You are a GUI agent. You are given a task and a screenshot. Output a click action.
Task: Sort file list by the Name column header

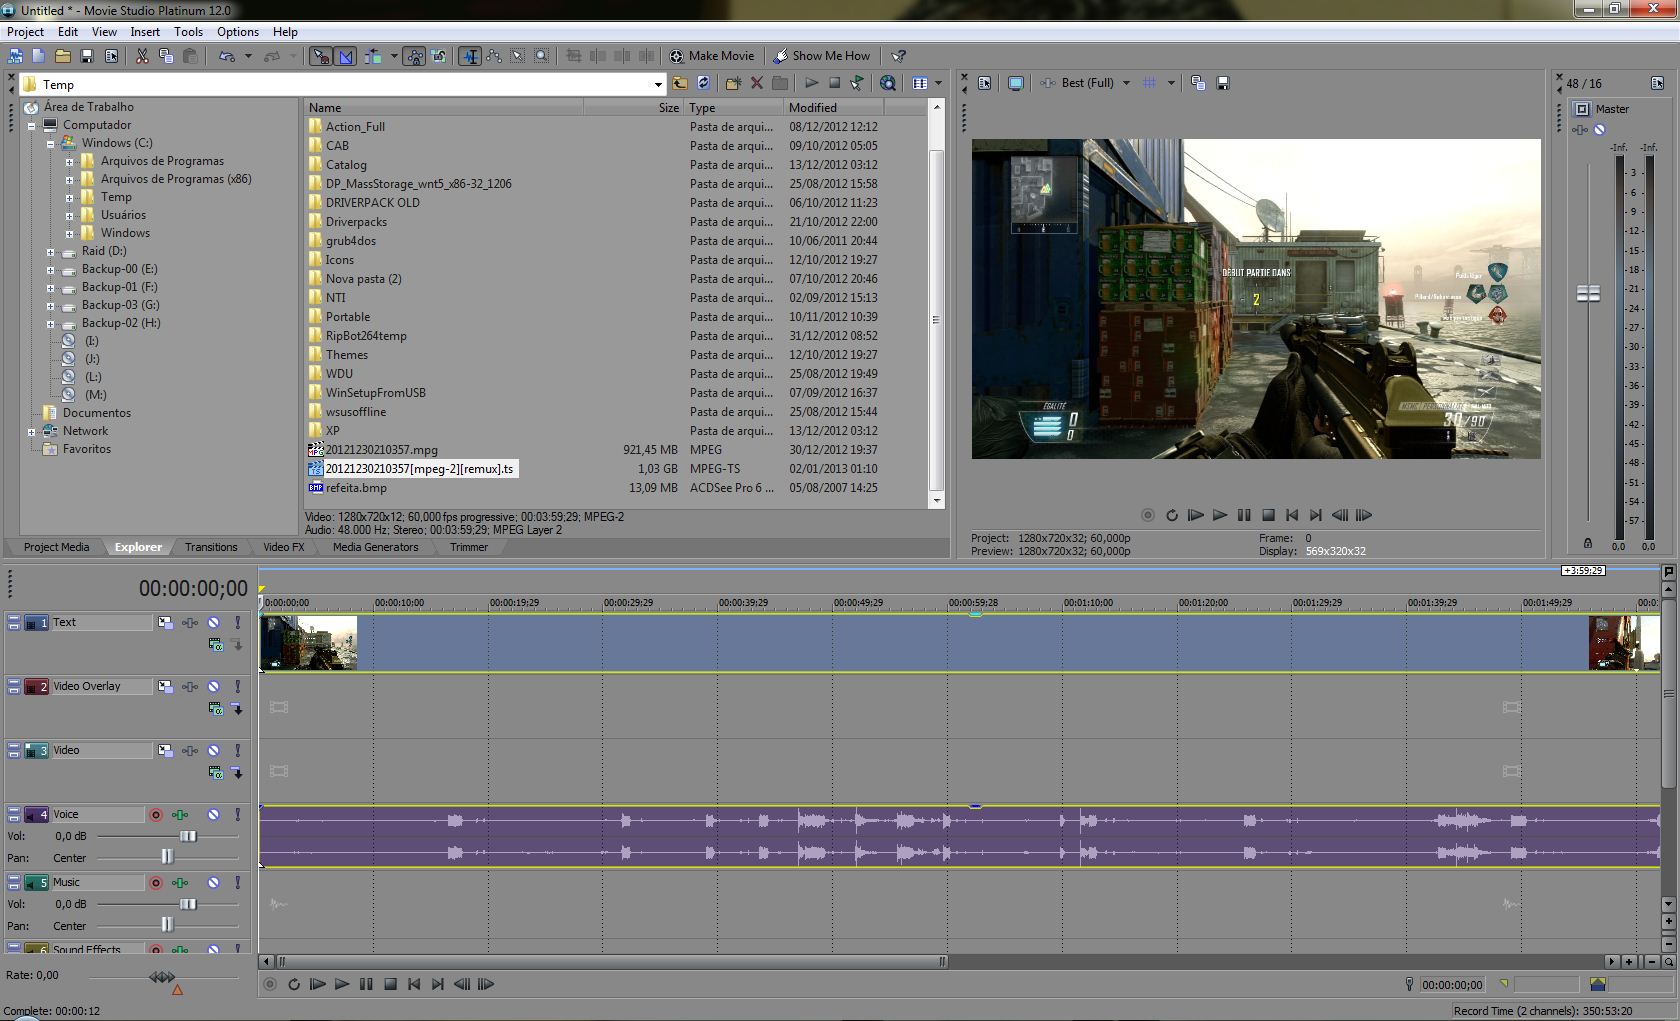444,107
